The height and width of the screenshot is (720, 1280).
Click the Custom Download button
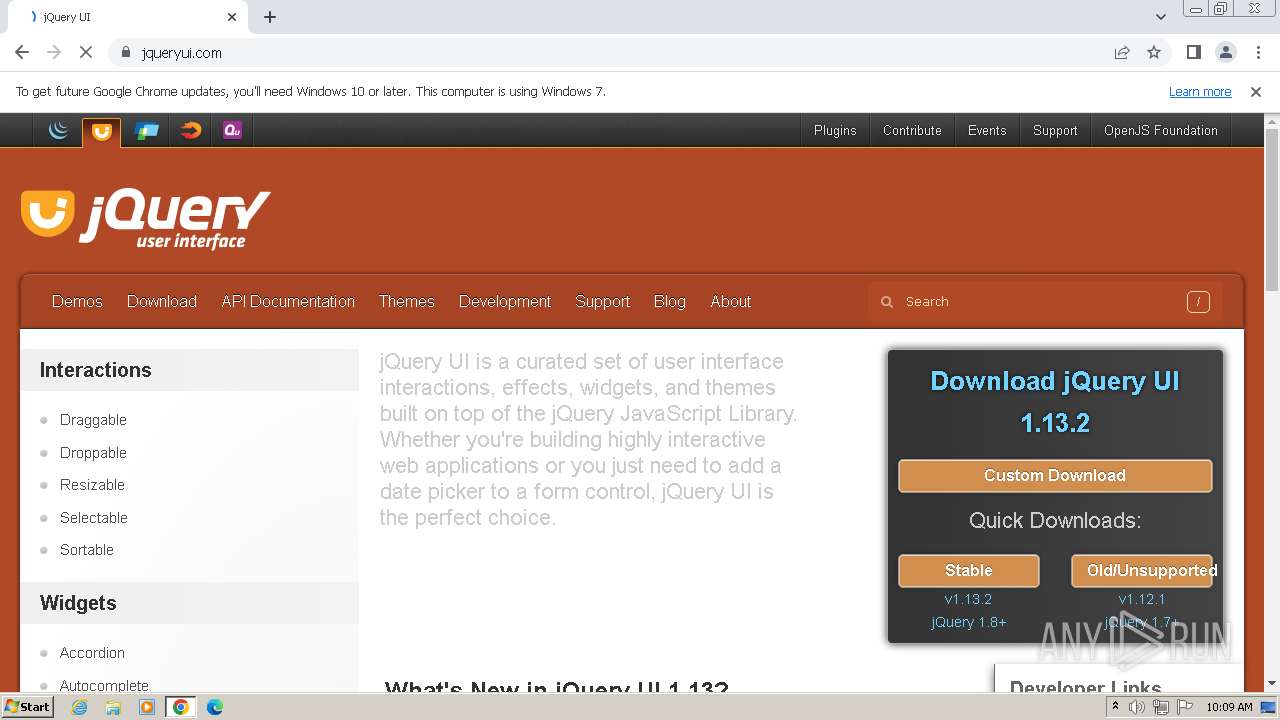[x=1055, y=475]
